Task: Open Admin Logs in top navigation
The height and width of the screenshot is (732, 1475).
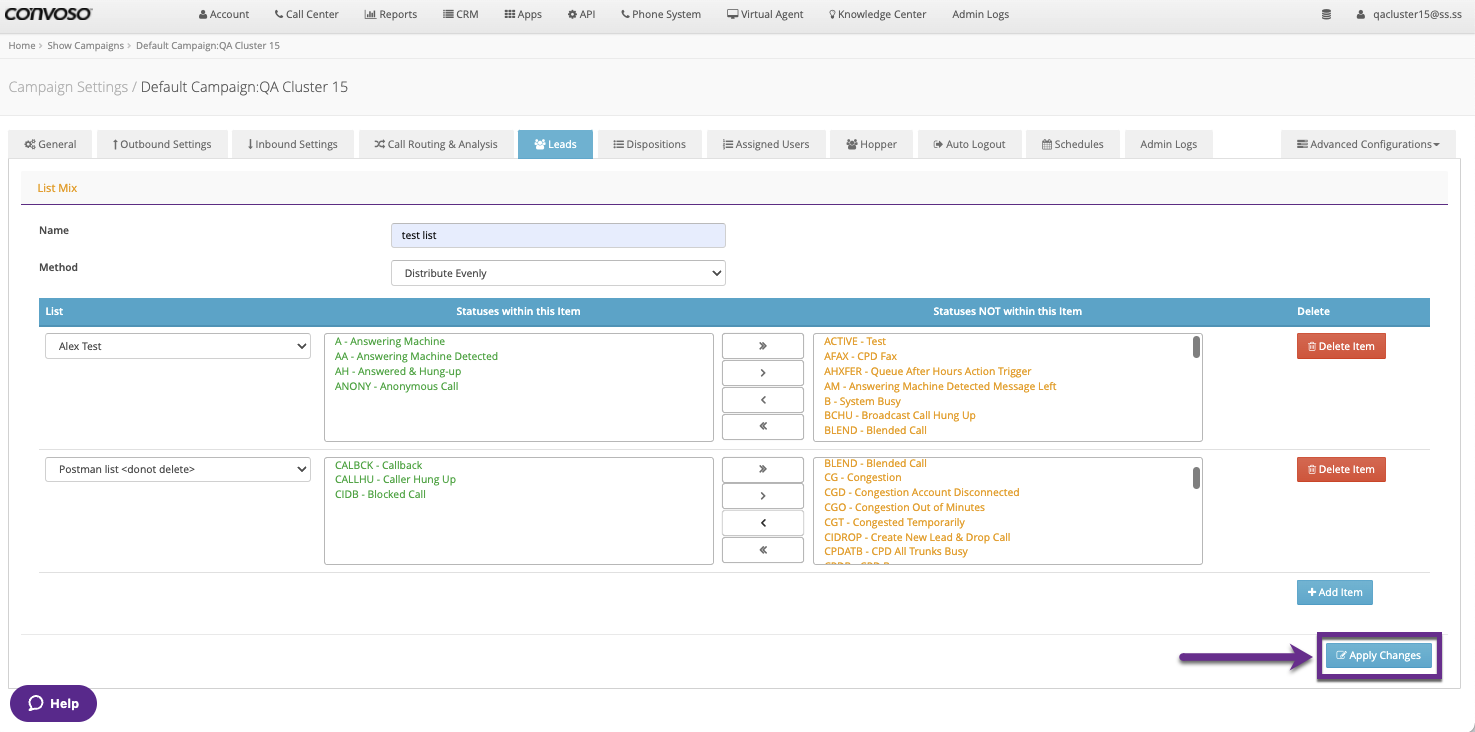Action: tap(980, 15)
